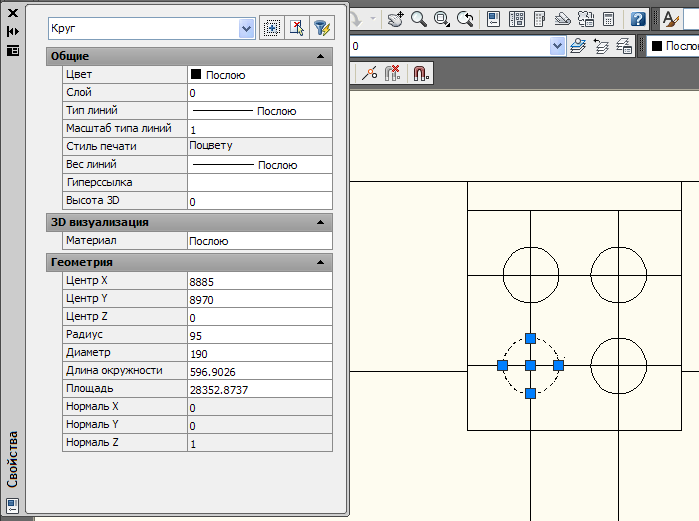Select the Вес линий Послою value
Screen dimensions: 699x521
tap(260, 165)
